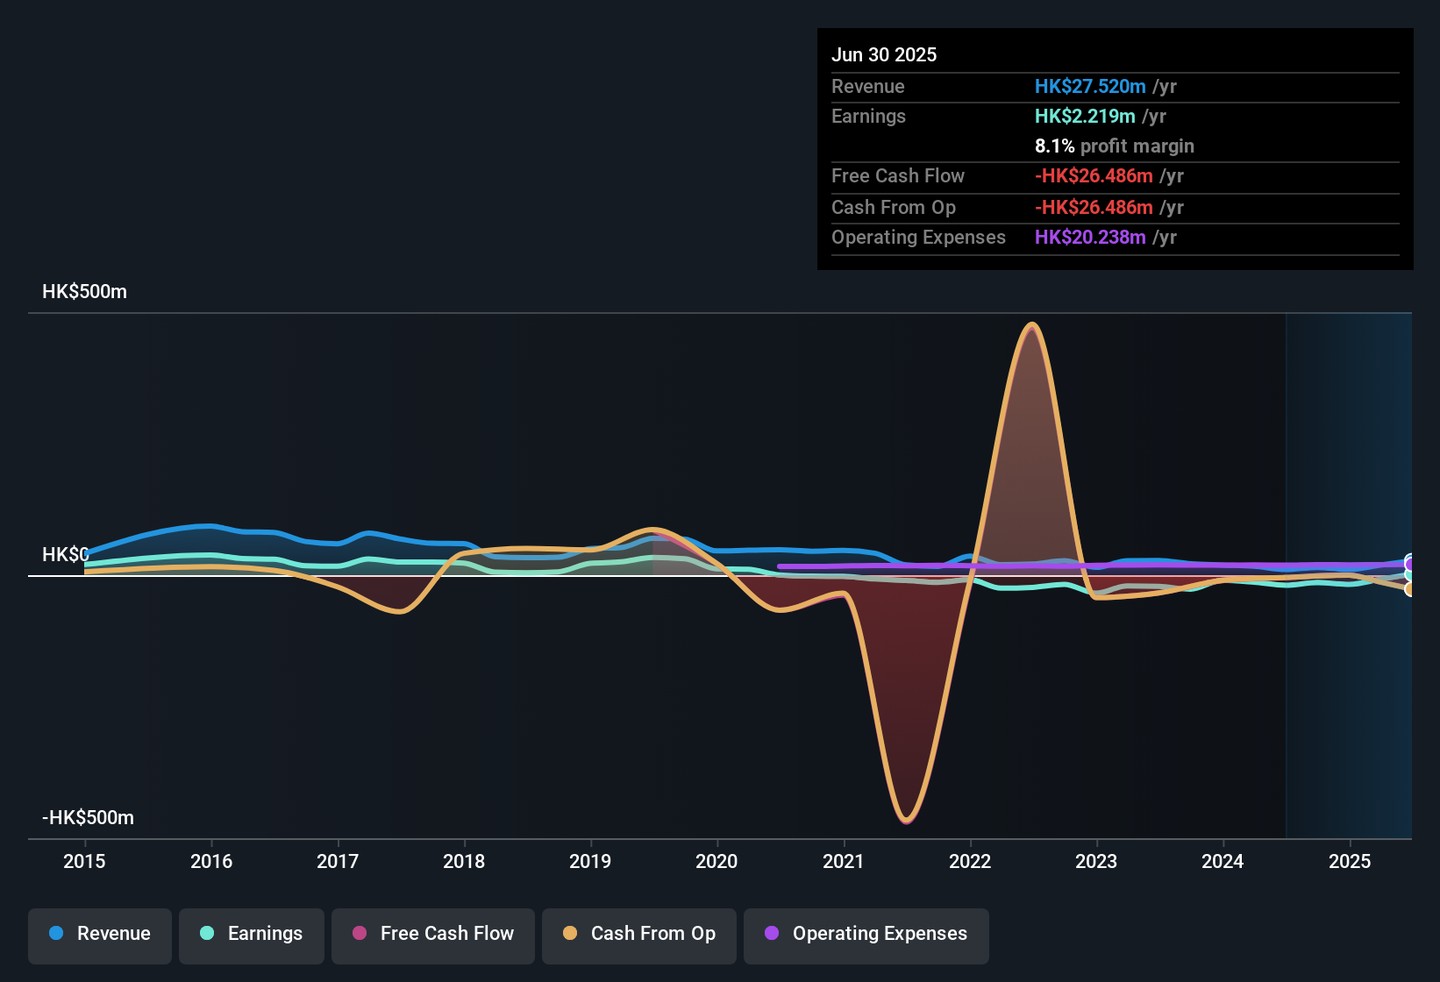
Task: Click the HK$27.520m revenue value in tooltip
Action: click(x=1090, y=87)
